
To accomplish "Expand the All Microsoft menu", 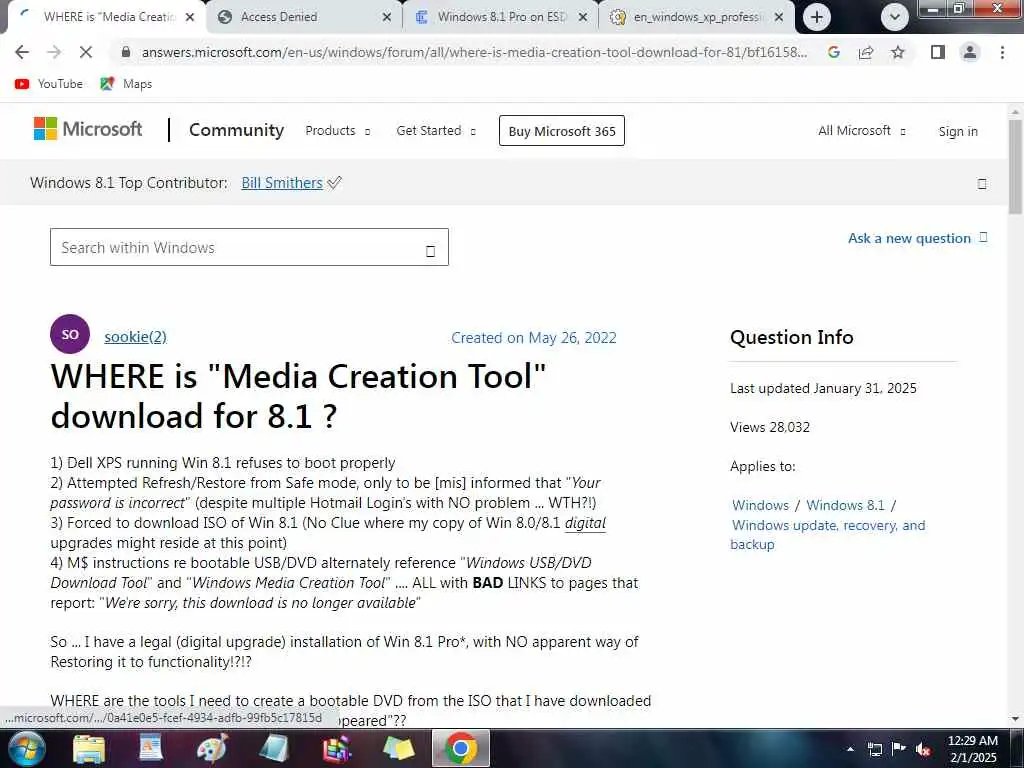I will [x=861, y=131].
